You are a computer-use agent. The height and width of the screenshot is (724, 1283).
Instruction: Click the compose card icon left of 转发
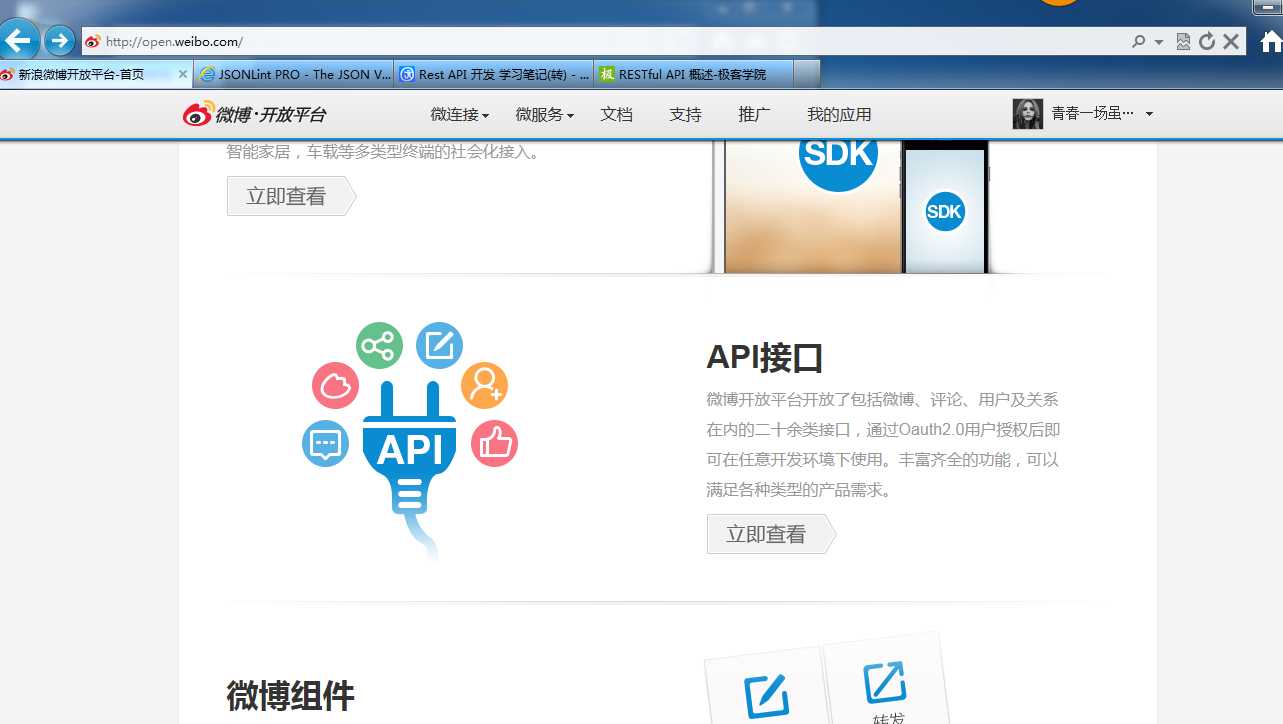pos(767,697)
